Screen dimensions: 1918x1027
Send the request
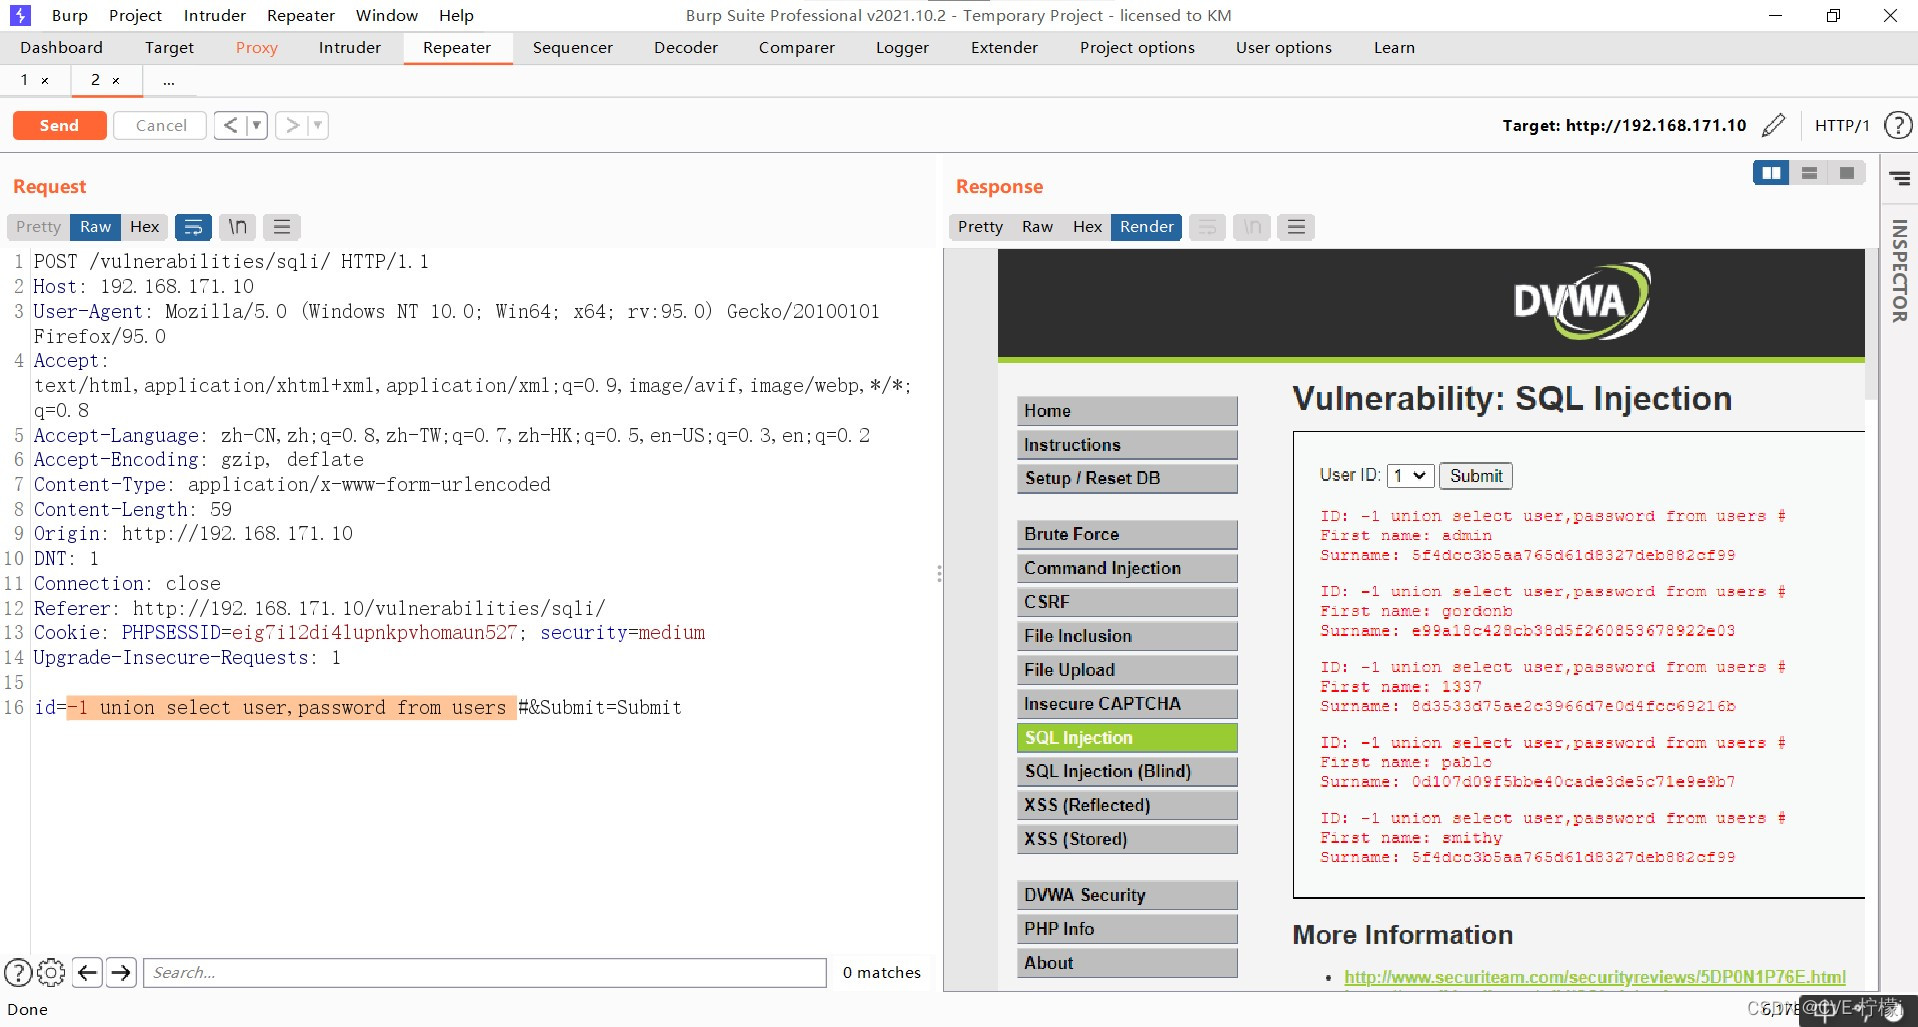[x=59, y=125]
